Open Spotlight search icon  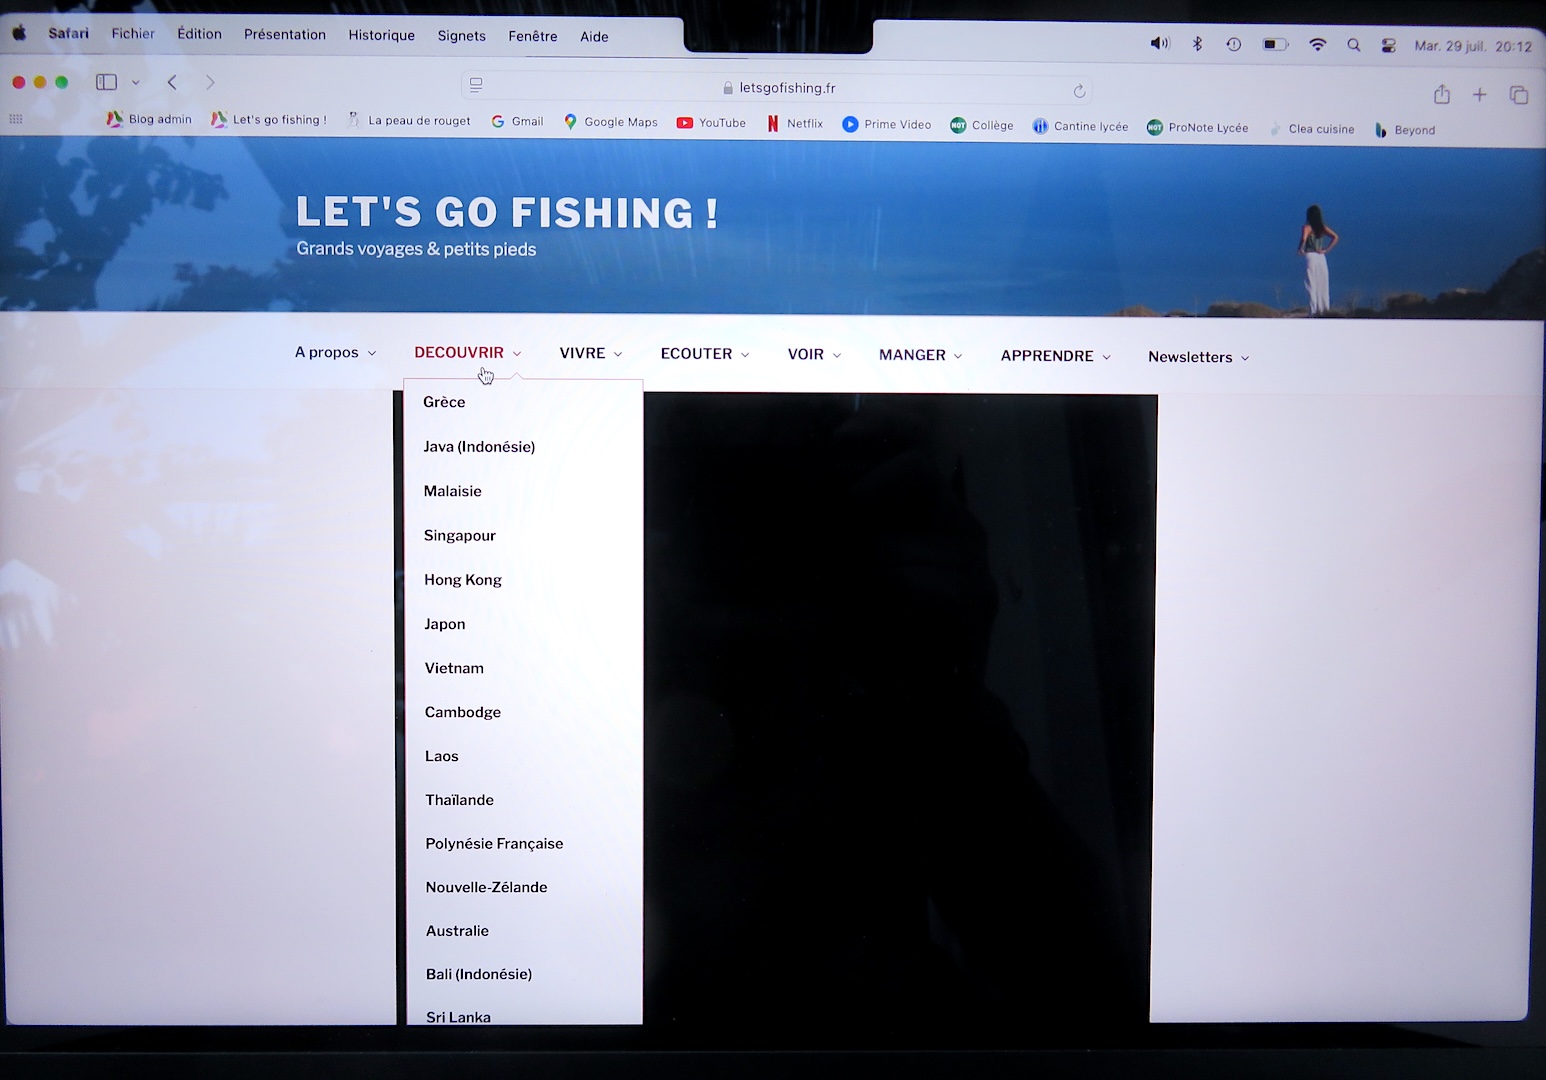pos(1354,45)
